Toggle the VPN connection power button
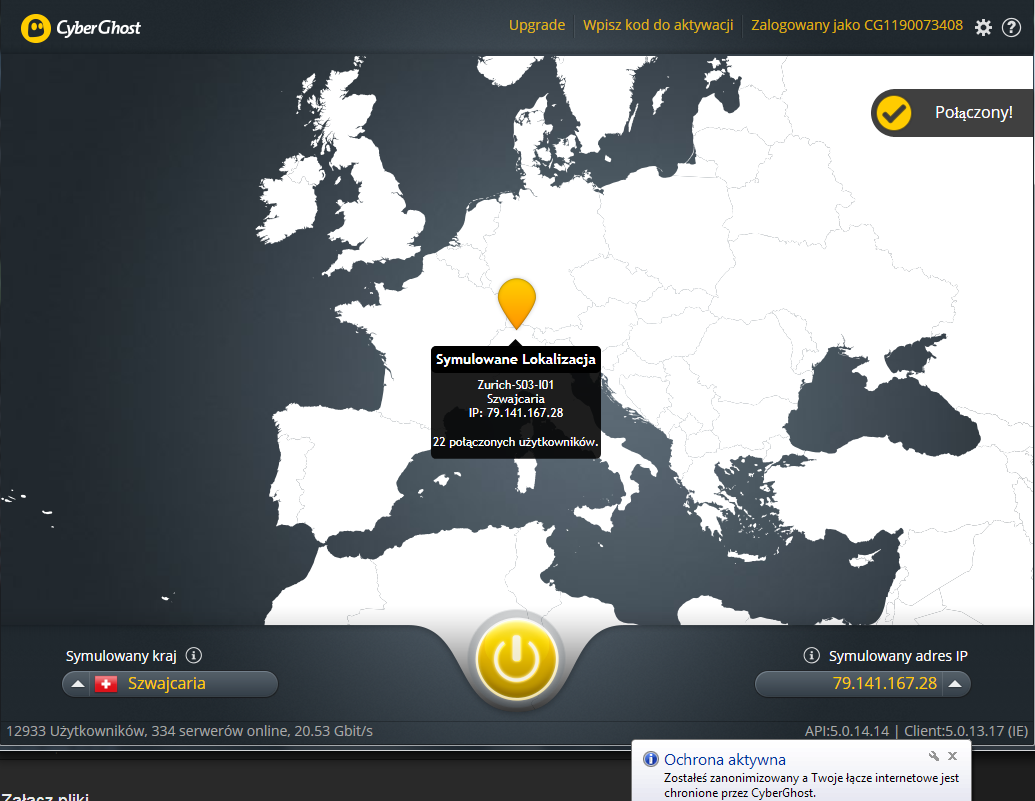 [516, 659]
